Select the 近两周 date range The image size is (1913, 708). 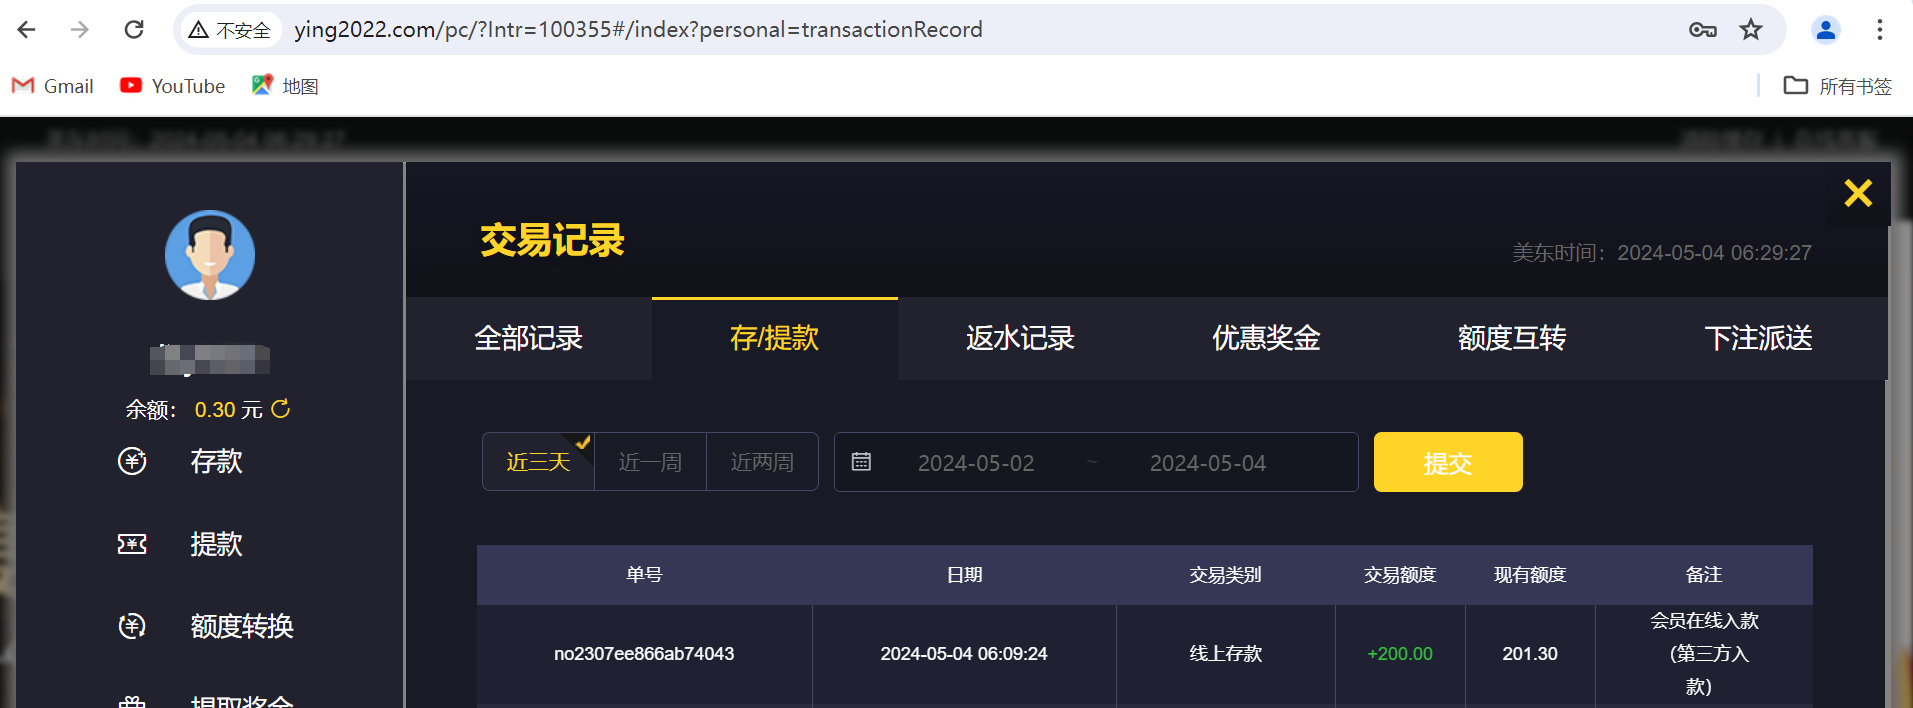point(763,462)
